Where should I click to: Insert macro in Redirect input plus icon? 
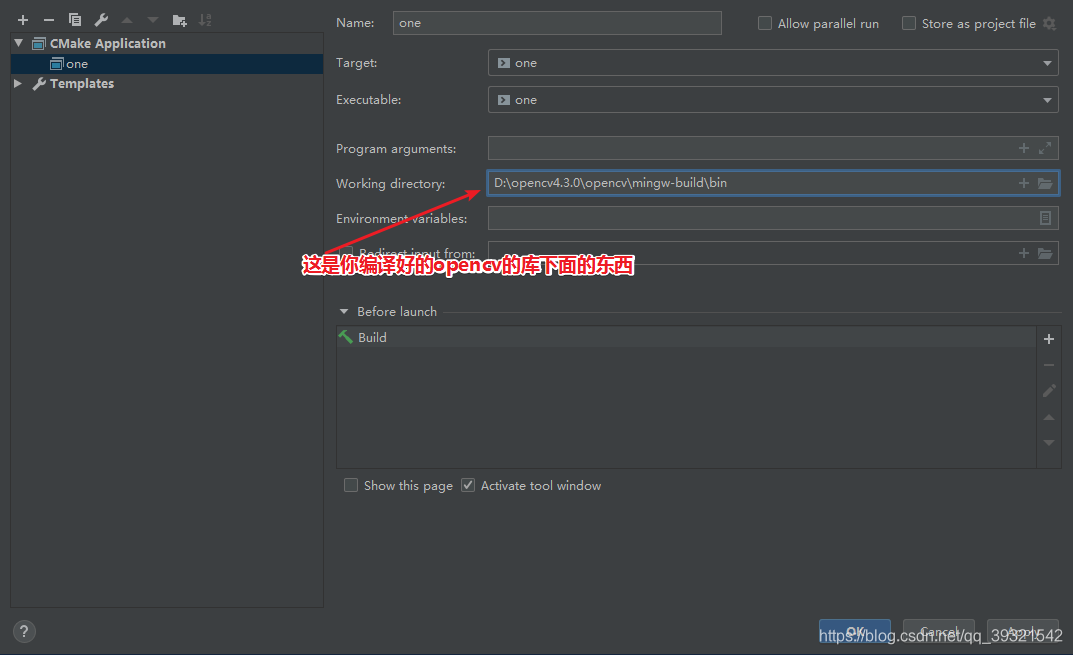click(x=1024, y=253)
